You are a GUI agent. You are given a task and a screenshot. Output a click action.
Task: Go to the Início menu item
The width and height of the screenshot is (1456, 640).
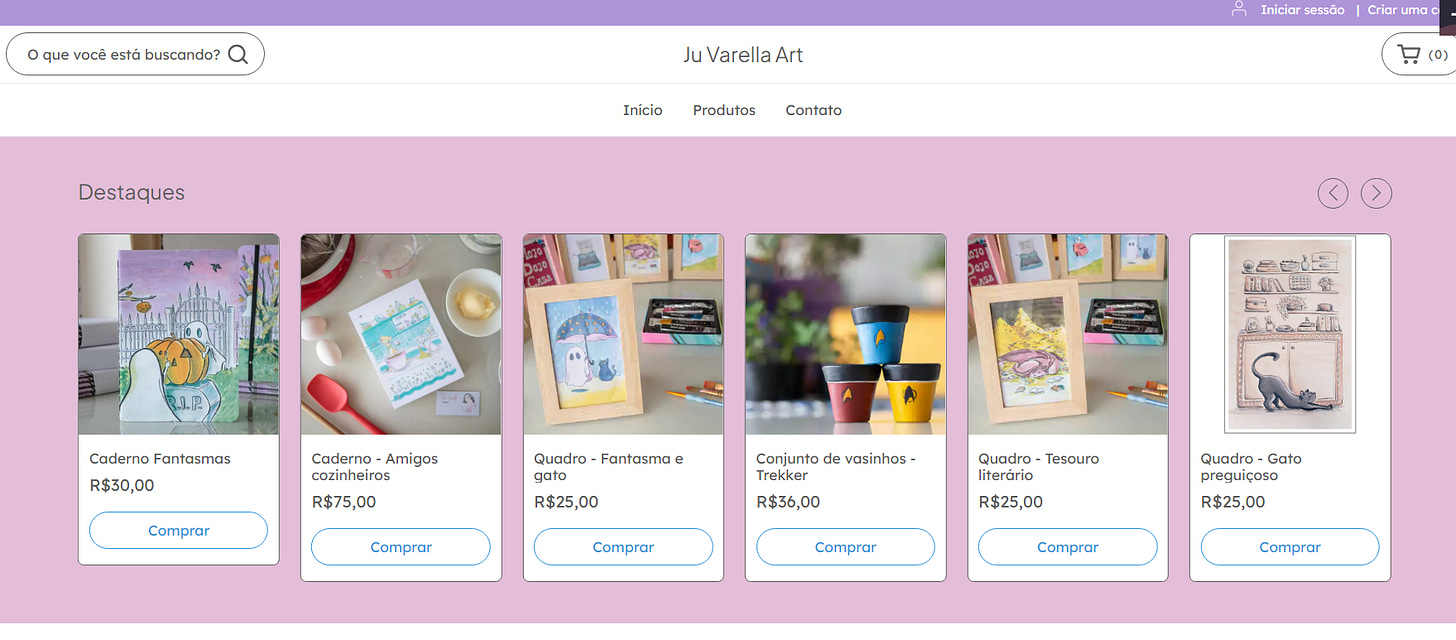(x=642, y=110)
